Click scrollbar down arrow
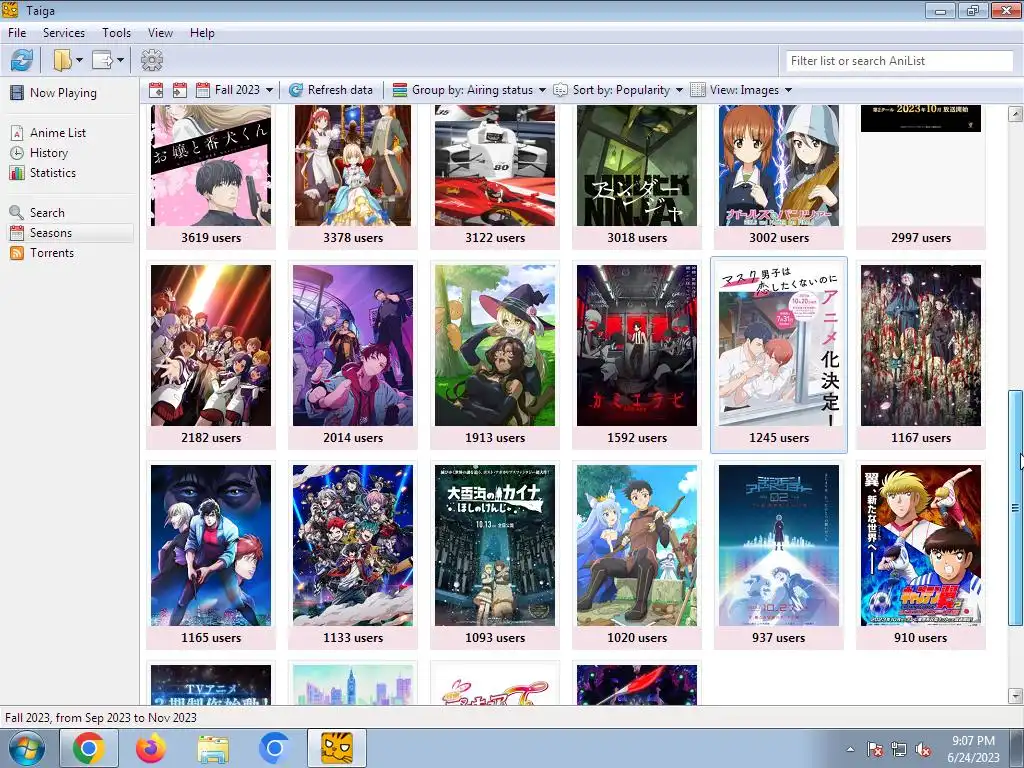The width and height of the screenshot is (1024, 768). tap(1015, 696)
